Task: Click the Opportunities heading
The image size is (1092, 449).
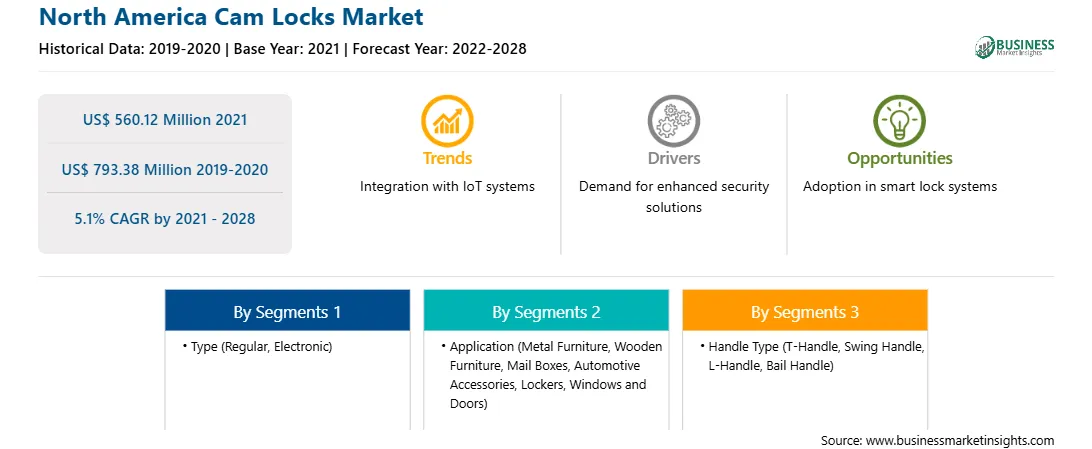Action: [899, 159]
